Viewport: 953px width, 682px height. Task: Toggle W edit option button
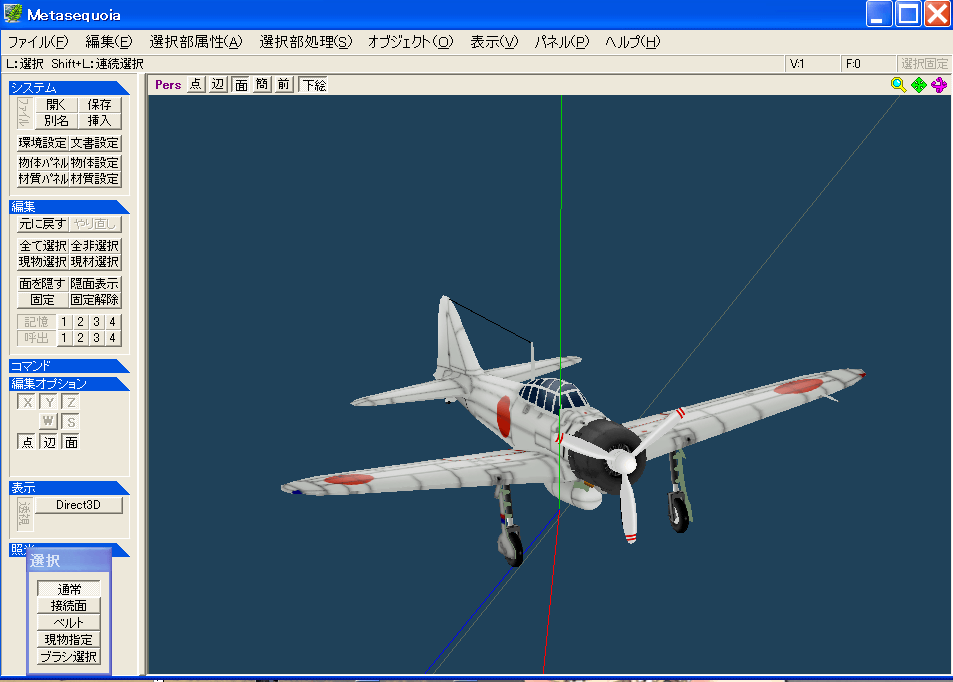[x=49, y=421]
